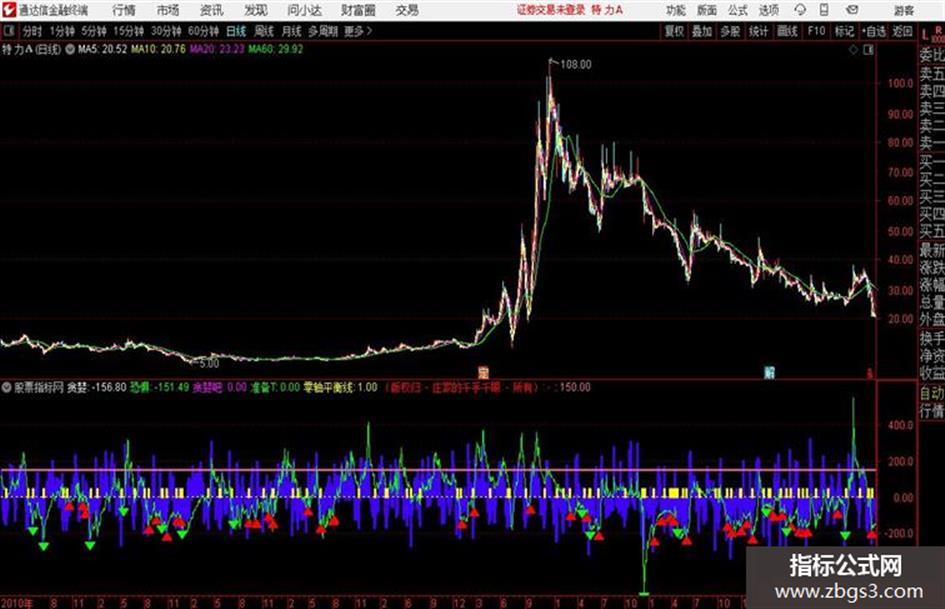Viewport: 945px width, 609px height.
Task: Click the 贪婪: -156.80 indicator value
Action: (96, 387)
